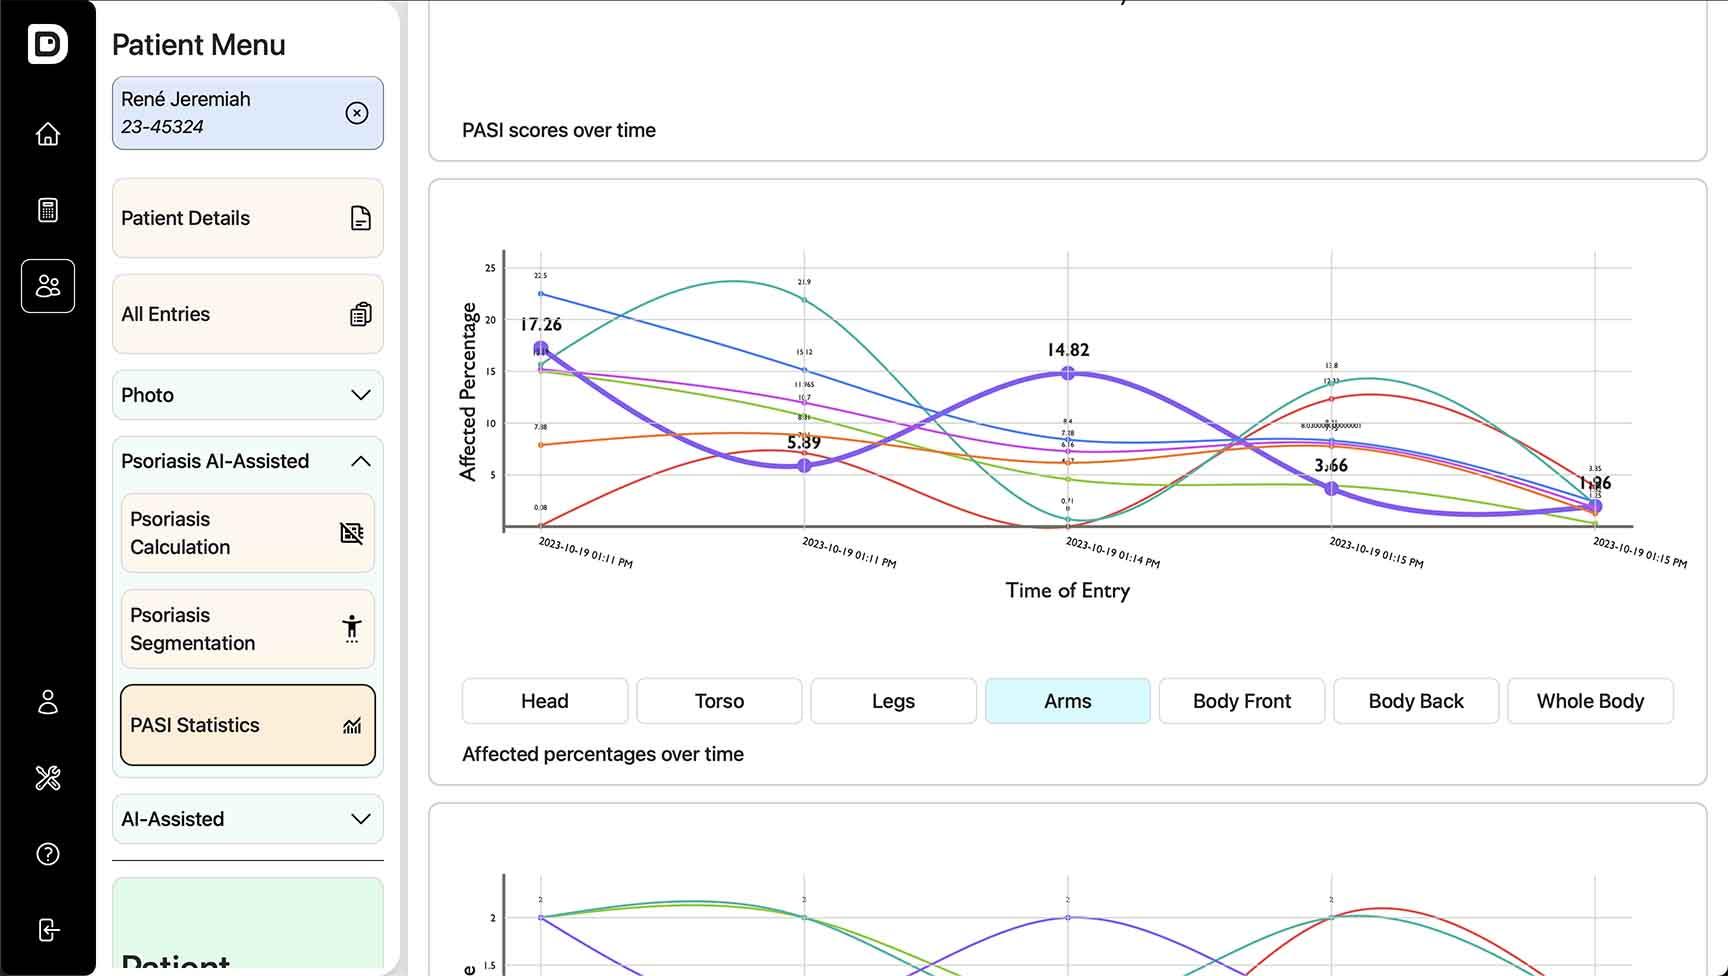Open PASI Statistics menu item
Viewport: 1728px width, 976px height.
tap(247, 725)
